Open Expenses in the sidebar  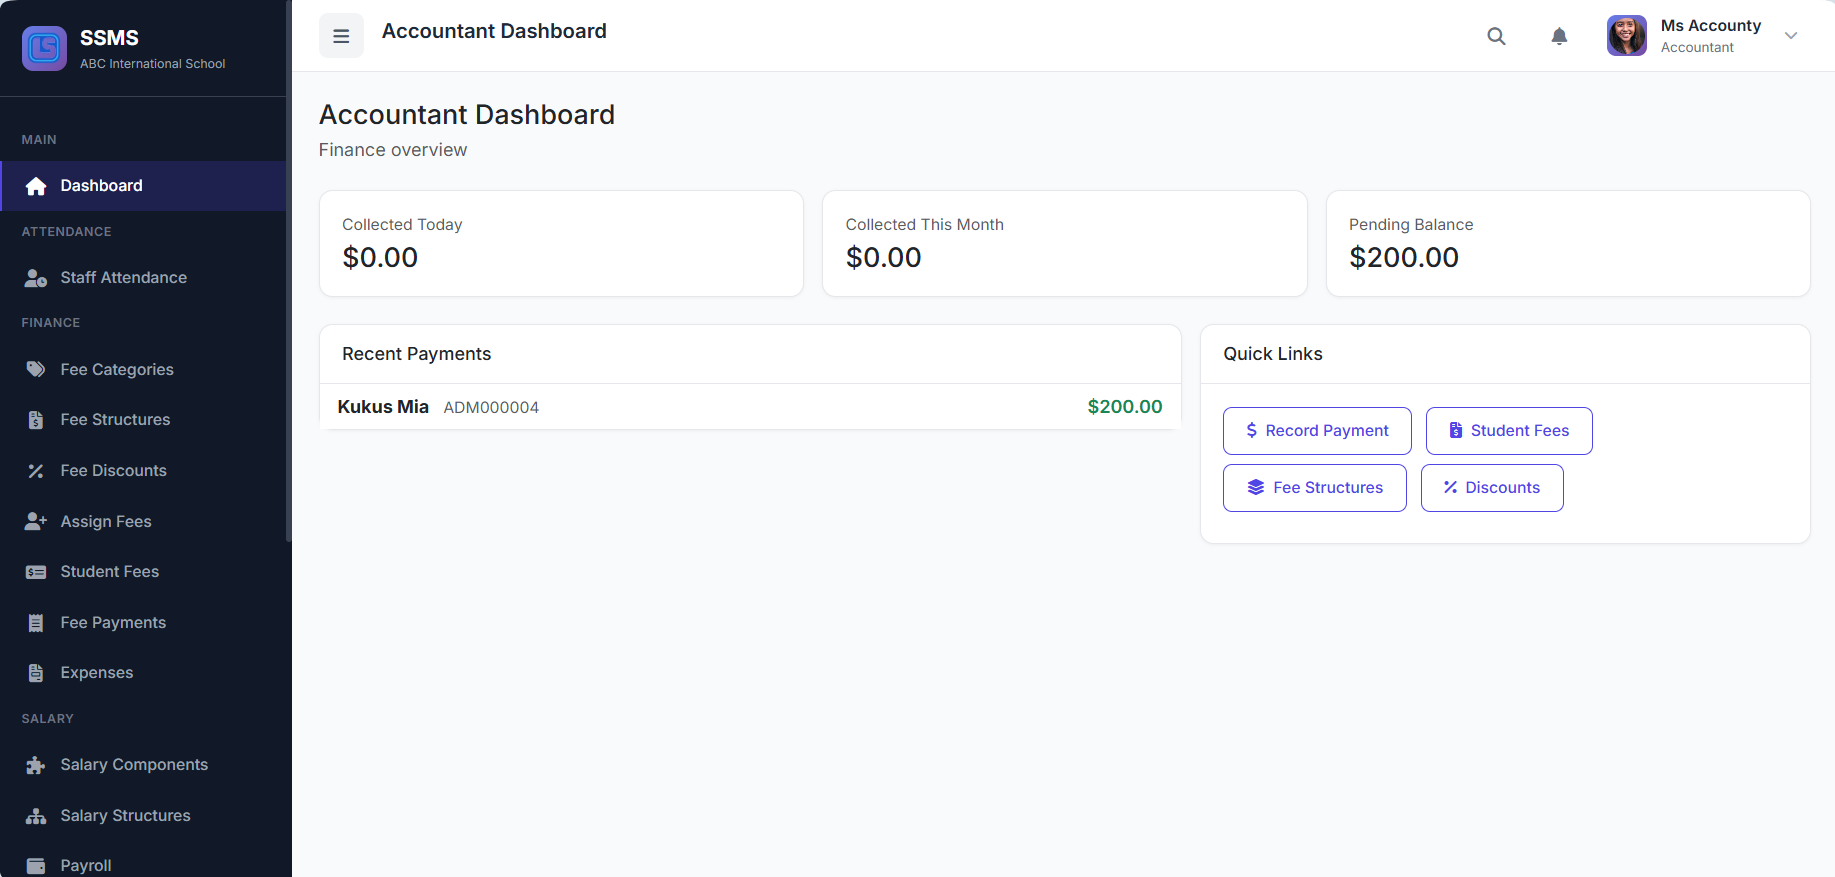tap(96, 673)
